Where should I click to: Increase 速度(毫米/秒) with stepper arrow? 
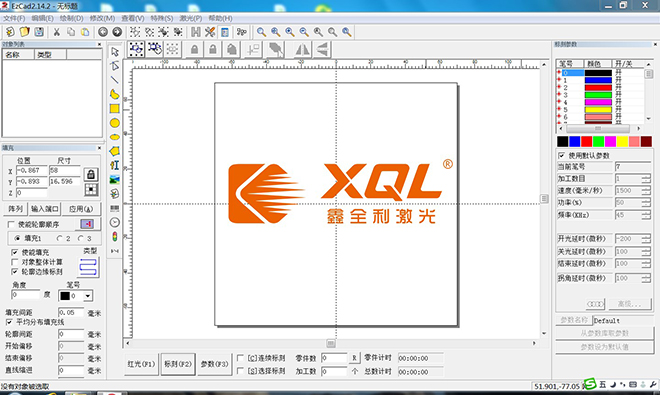pyautogui.click(x=646, y=188)
